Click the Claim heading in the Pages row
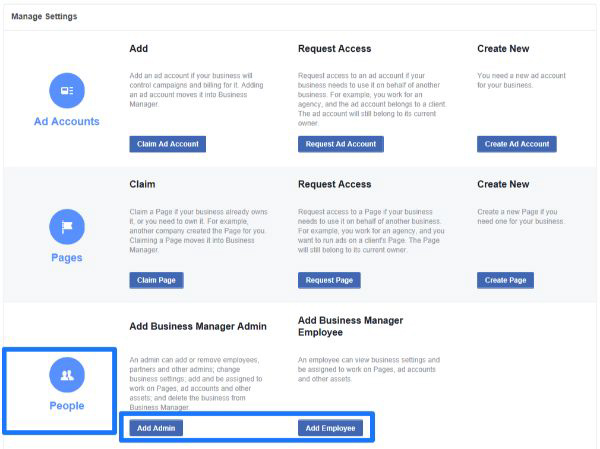The image size is (600, 449). [x=143, y=184]
